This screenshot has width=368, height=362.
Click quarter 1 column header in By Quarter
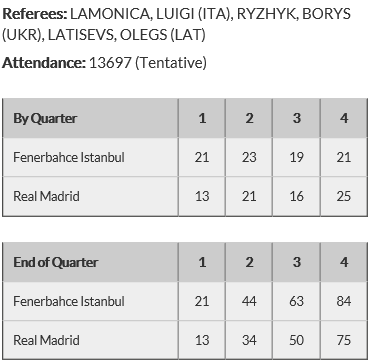click(x=202, y=118)
